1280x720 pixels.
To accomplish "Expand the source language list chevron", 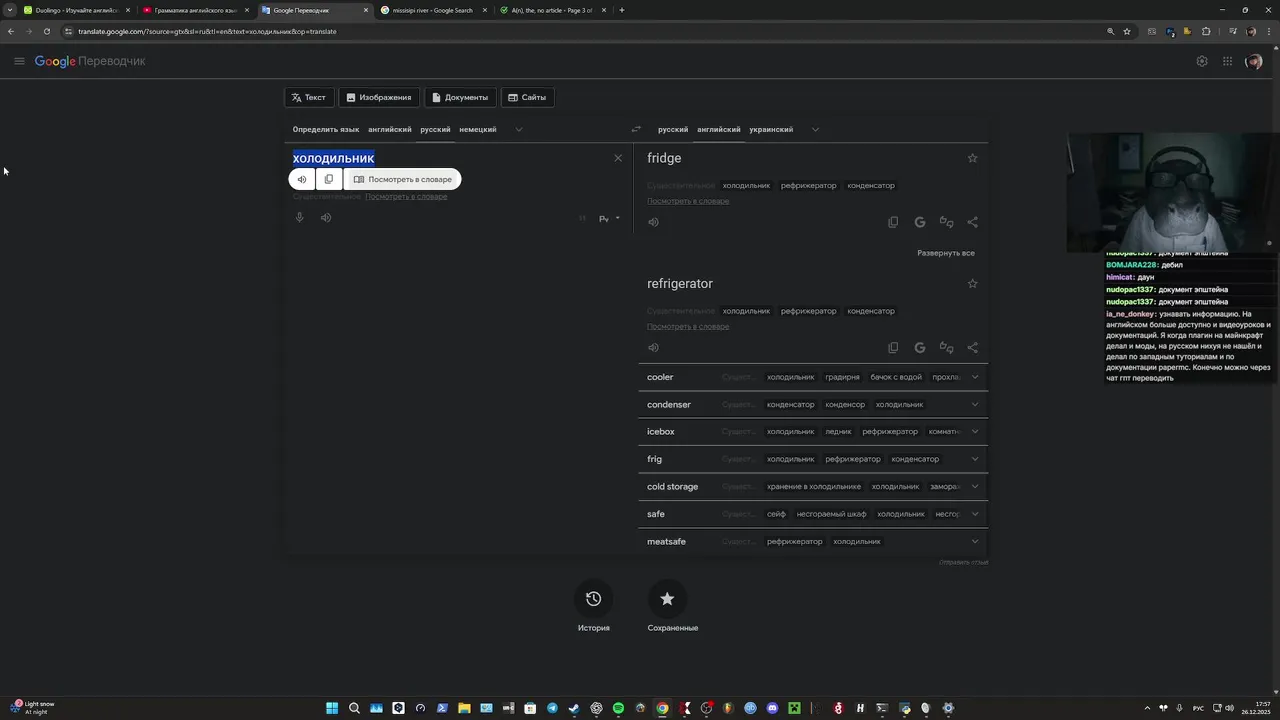I will coord(519,129).
